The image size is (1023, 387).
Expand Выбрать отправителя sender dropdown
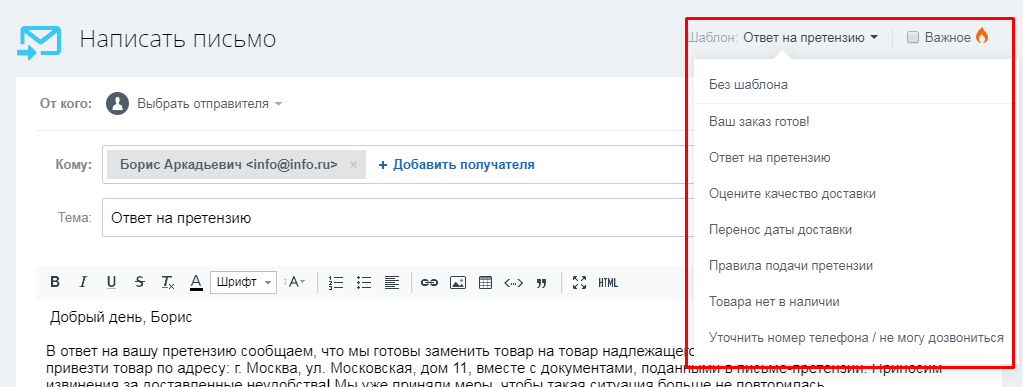click(209, 103)
